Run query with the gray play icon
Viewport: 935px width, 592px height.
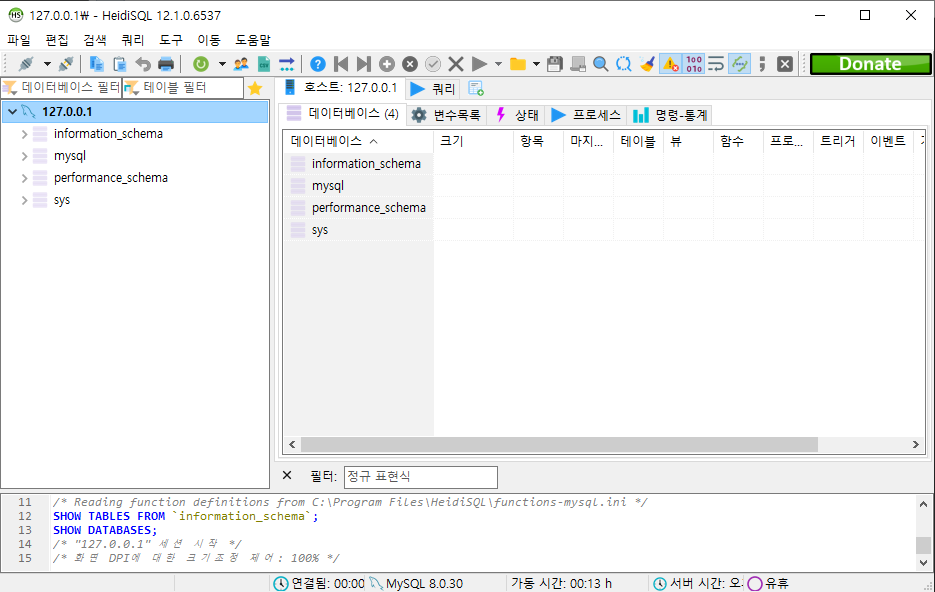click(479, 64)
